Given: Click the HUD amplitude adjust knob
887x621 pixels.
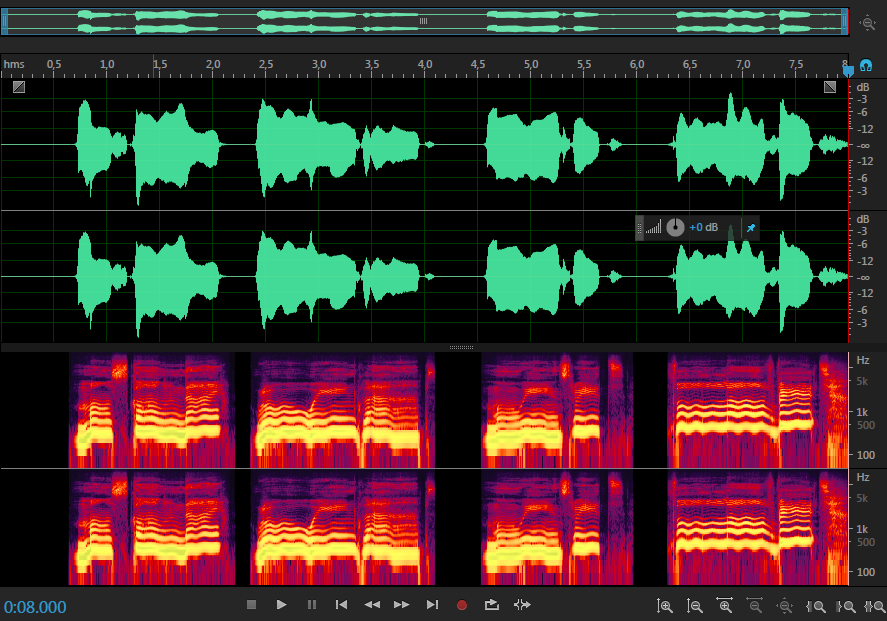Looking at the screenshot, I should [675, 228].
